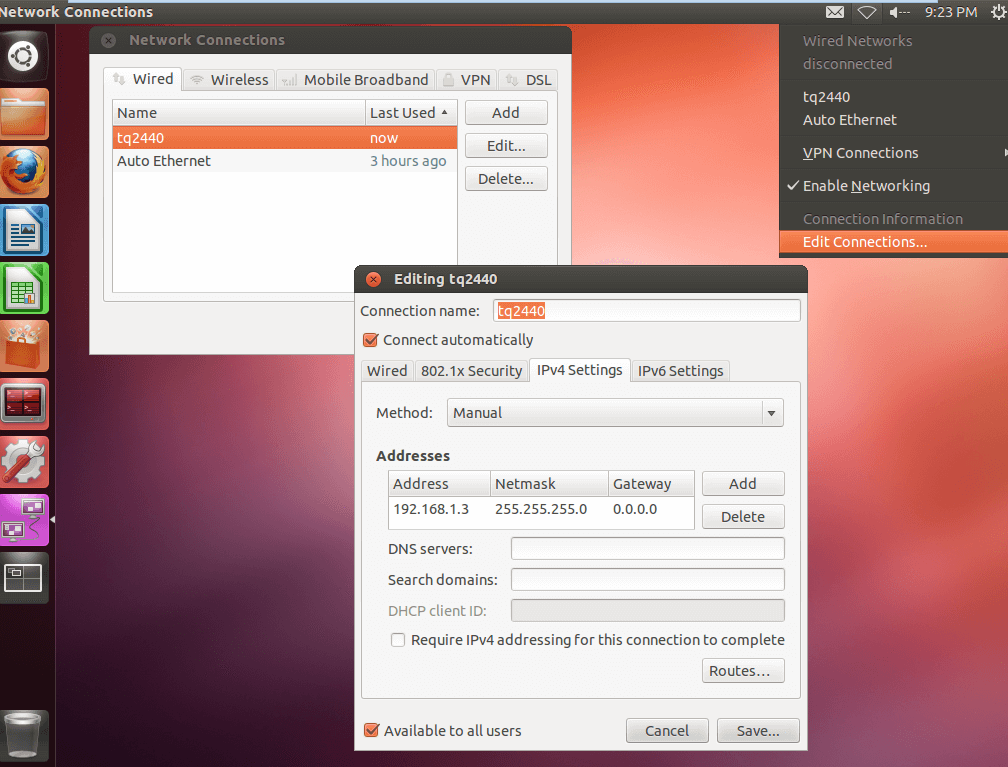Click the Routes… button
1008x767 pixels.
tap(743, 671)
